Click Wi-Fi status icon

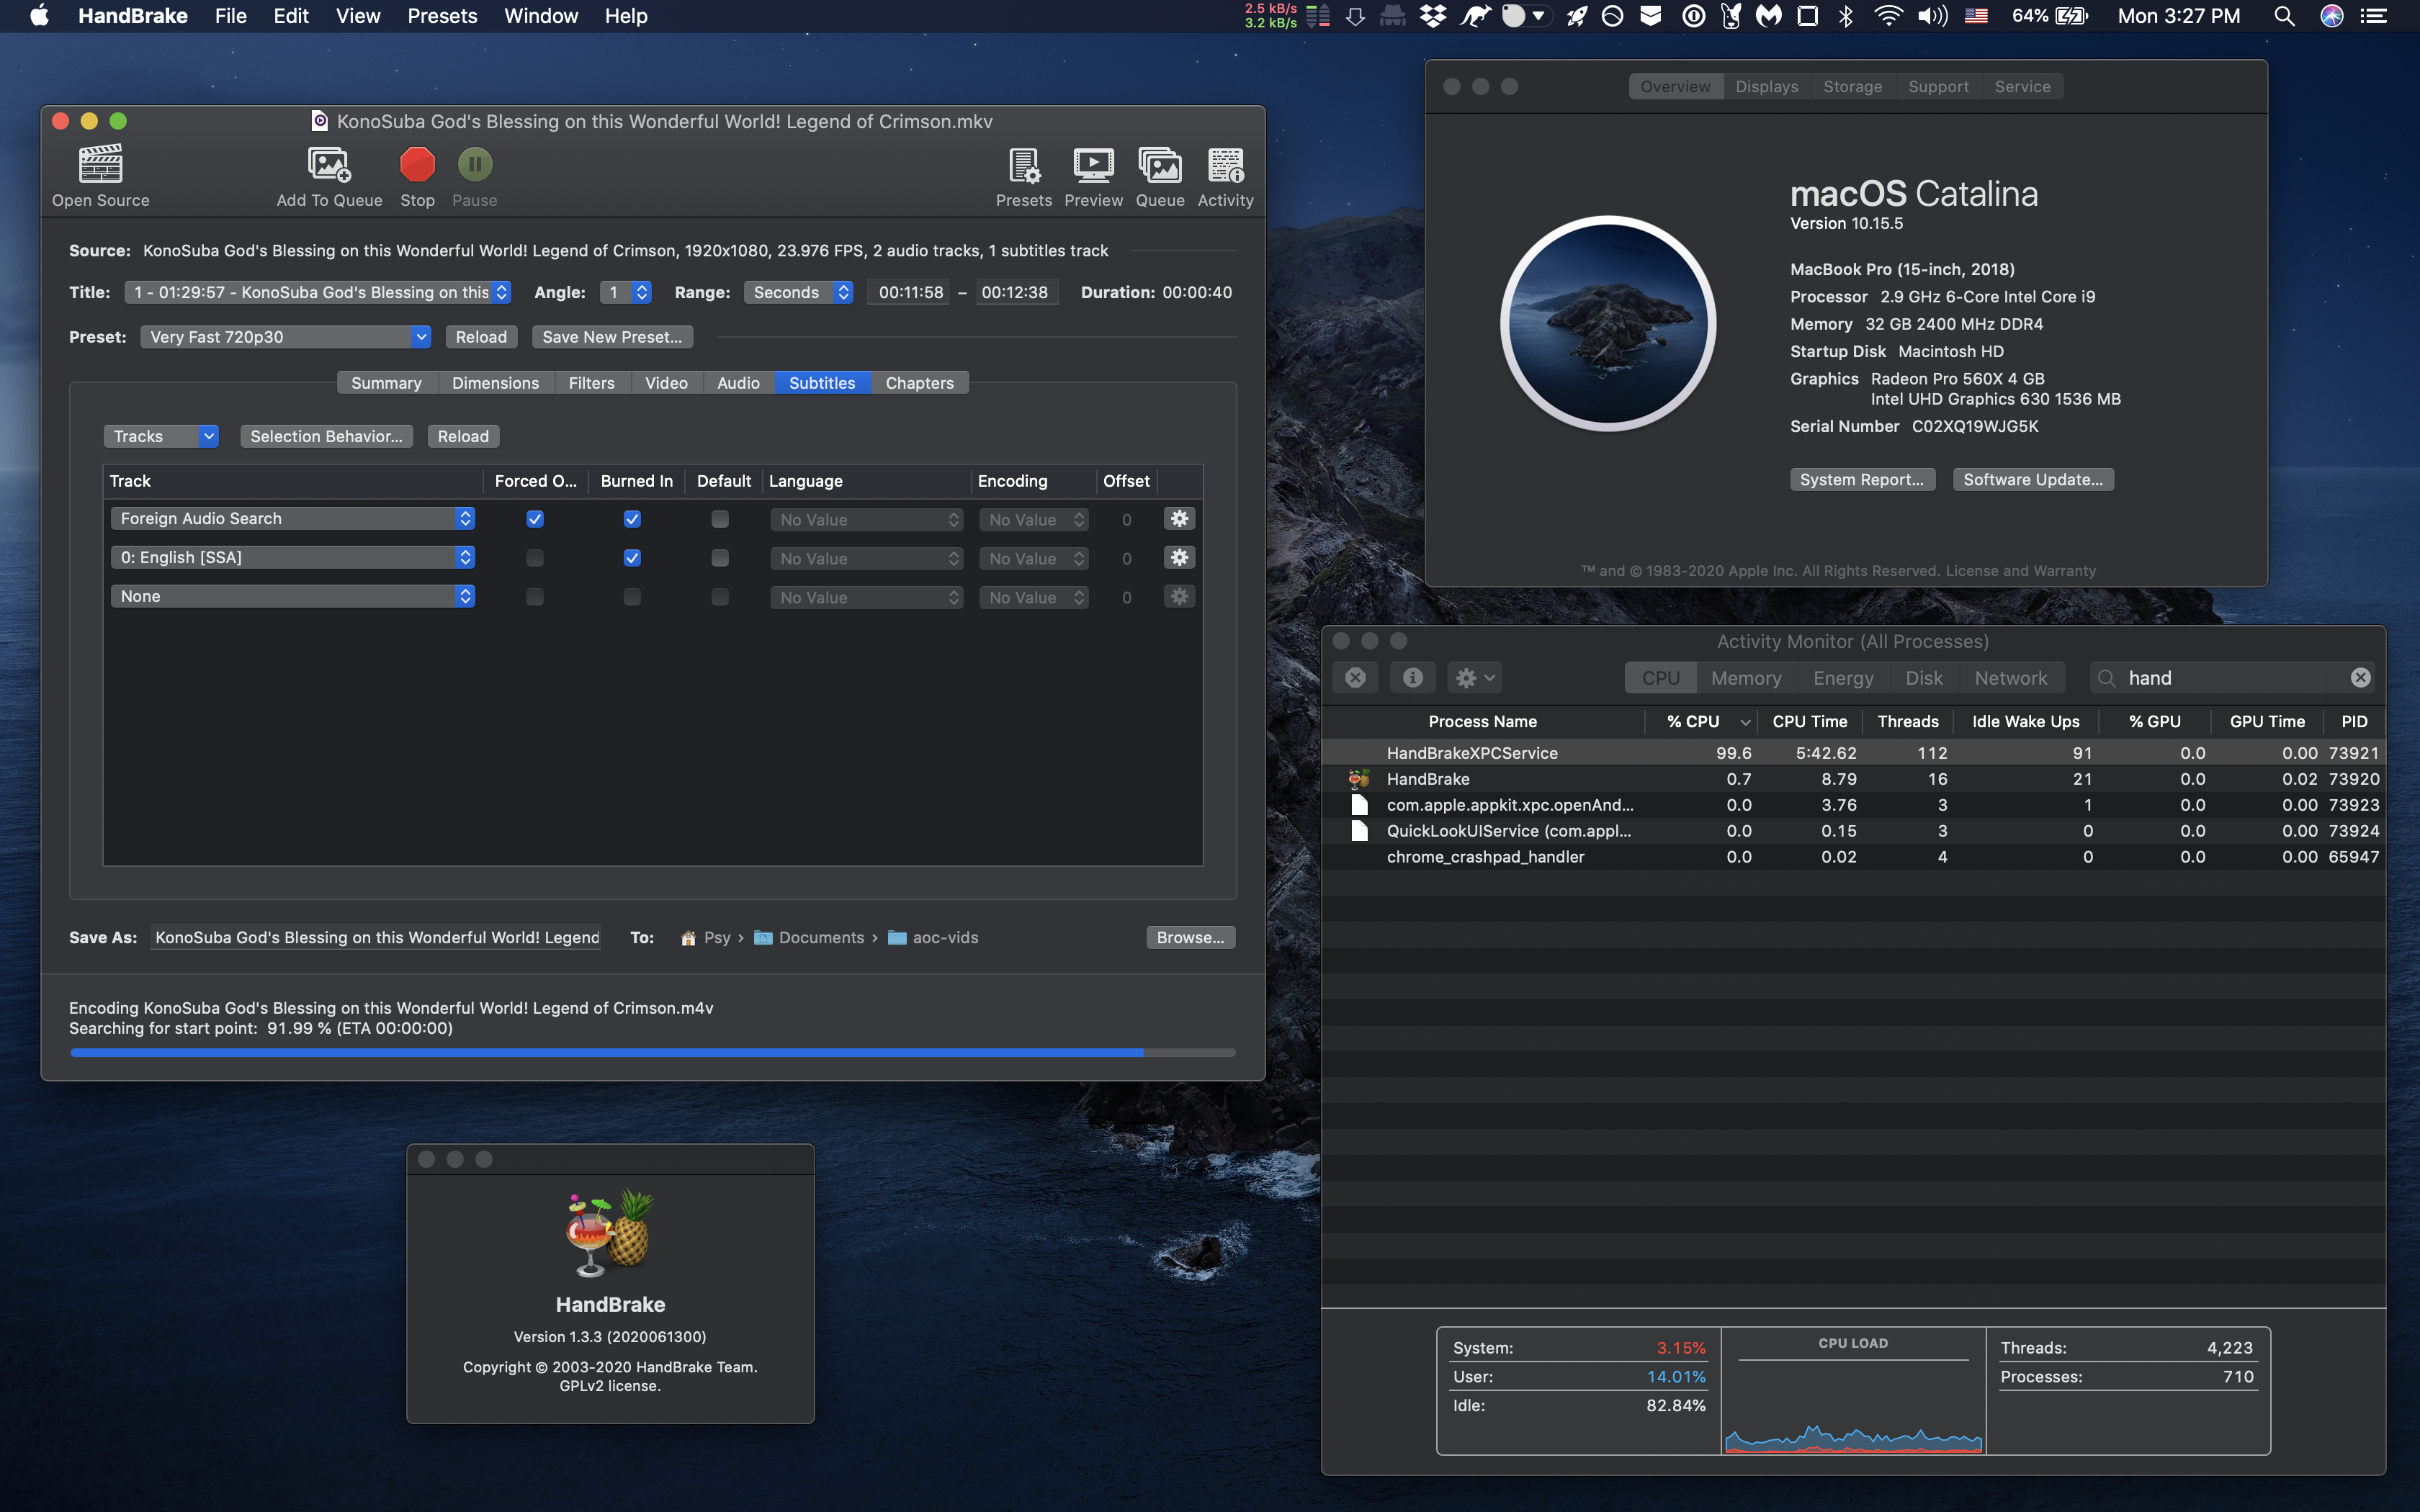[1888, 16]
